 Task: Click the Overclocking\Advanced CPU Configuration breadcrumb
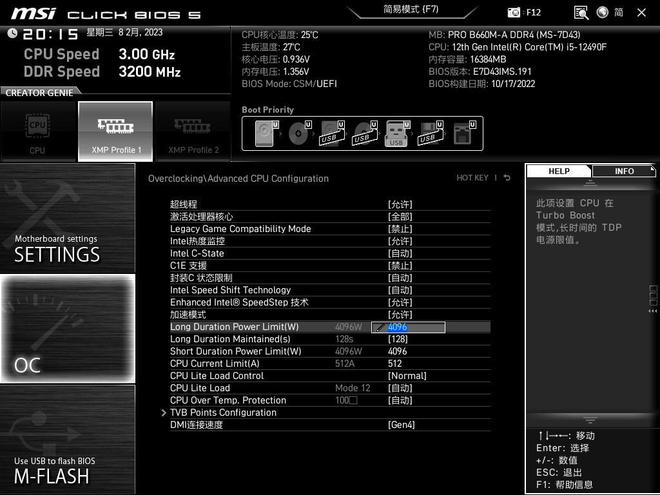238,178
